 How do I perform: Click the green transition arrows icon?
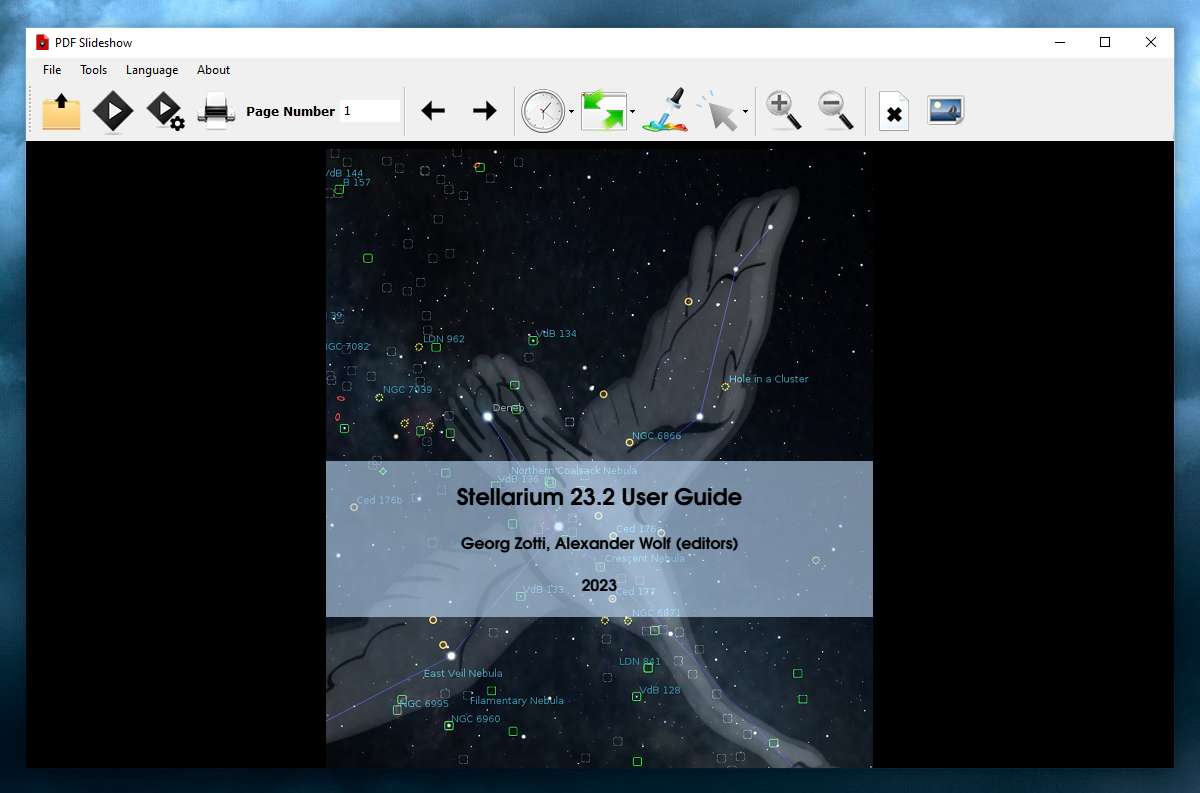click(603, 111)
